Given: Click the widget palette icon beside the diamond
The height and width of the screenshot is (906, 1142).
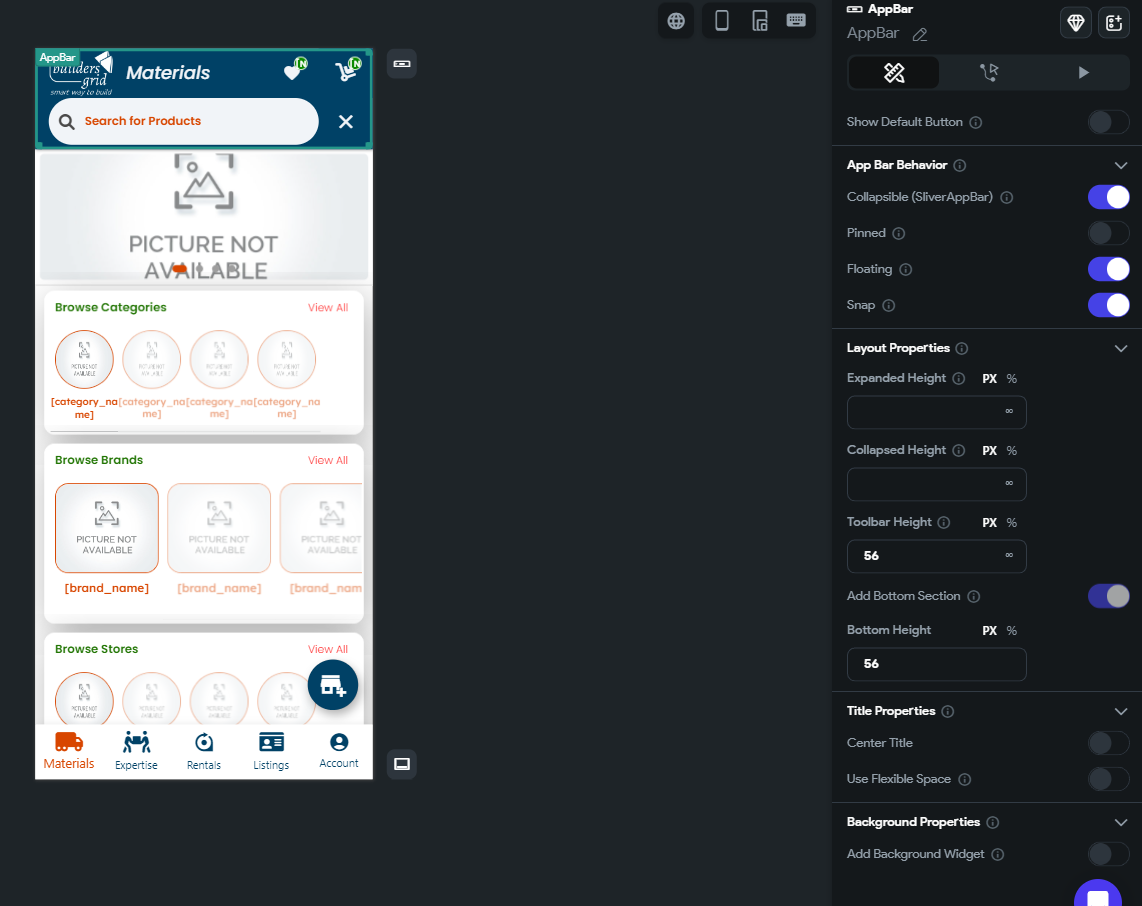Looking at the screenshot, I should pos(1113,22).
